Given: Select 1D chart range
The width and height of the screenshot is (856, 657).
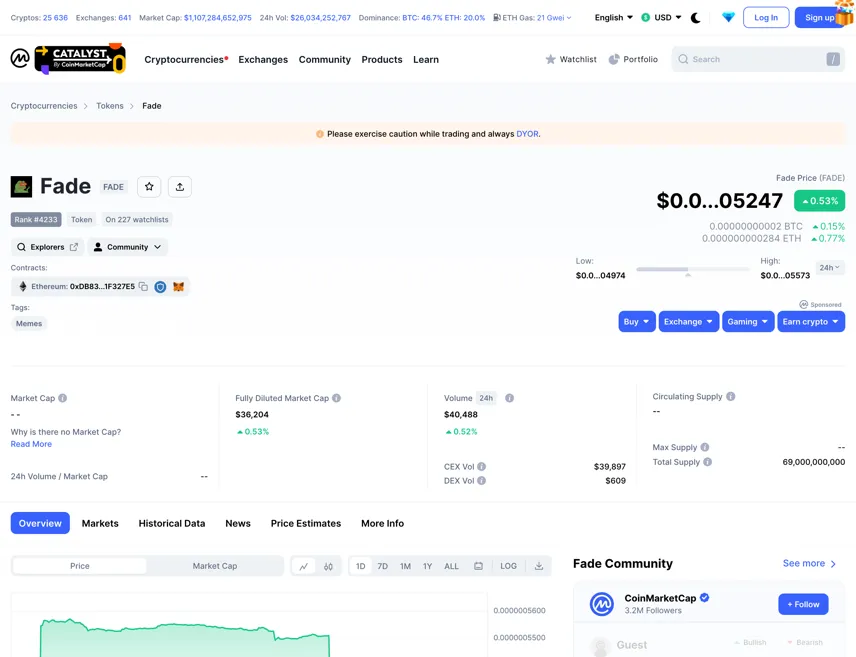Looking at the screenshot, I should coord(360,566).
